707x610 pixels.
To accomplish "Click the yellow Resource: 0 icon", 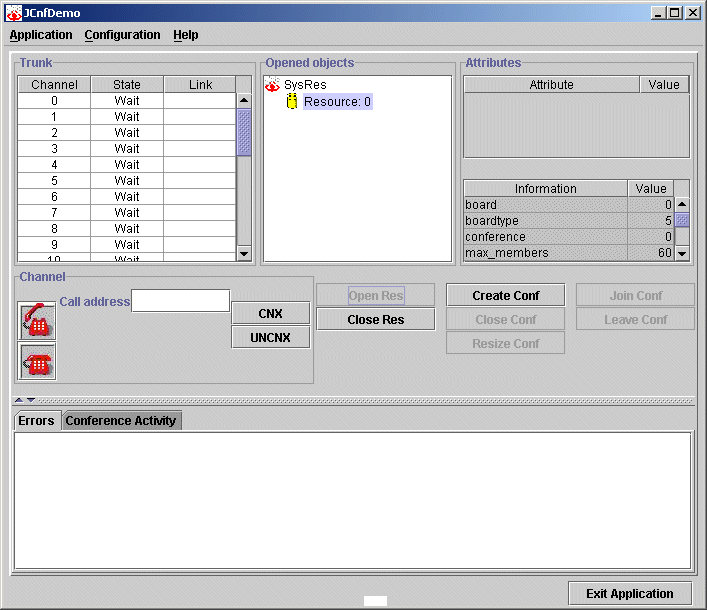I will click(x=292, y=102).
